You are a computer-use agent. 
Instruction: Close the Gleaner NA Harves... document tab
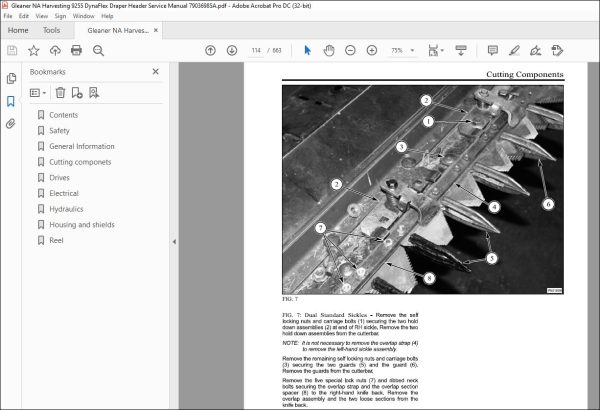(156, 30)
